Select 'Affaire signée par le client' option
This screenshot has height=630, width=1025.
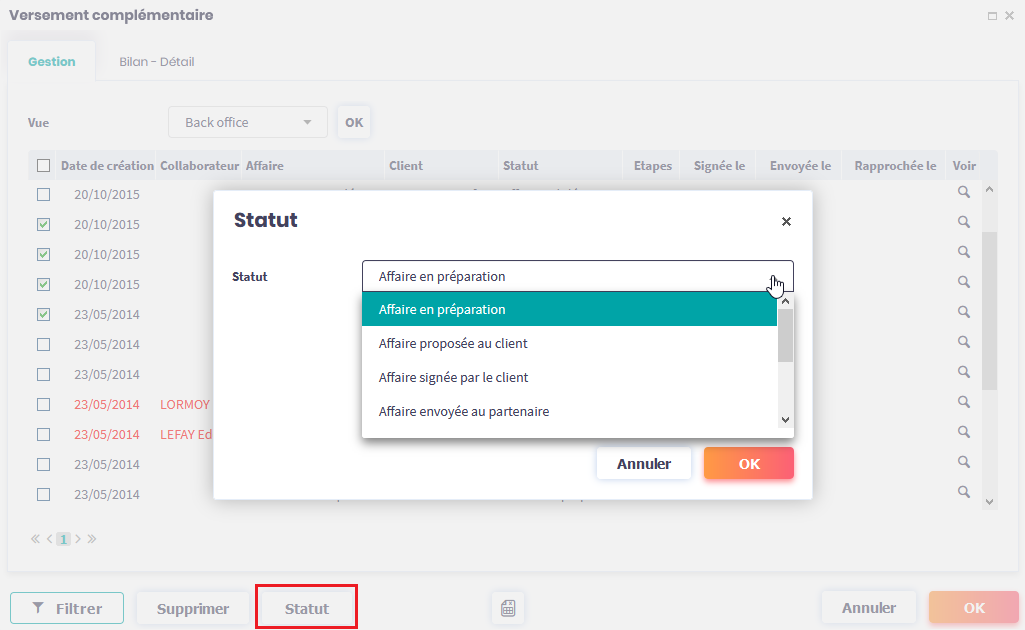click(453, 378)
